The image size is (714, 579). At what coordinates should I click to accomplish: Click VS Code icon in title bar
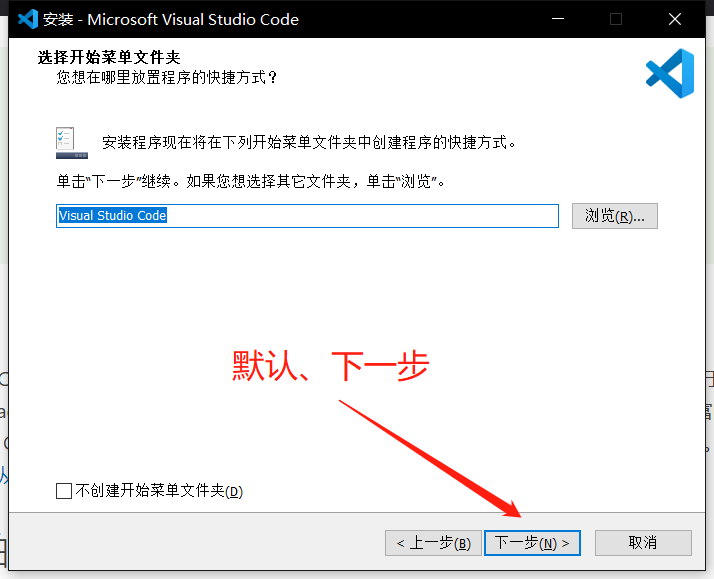tap(27, 19)
